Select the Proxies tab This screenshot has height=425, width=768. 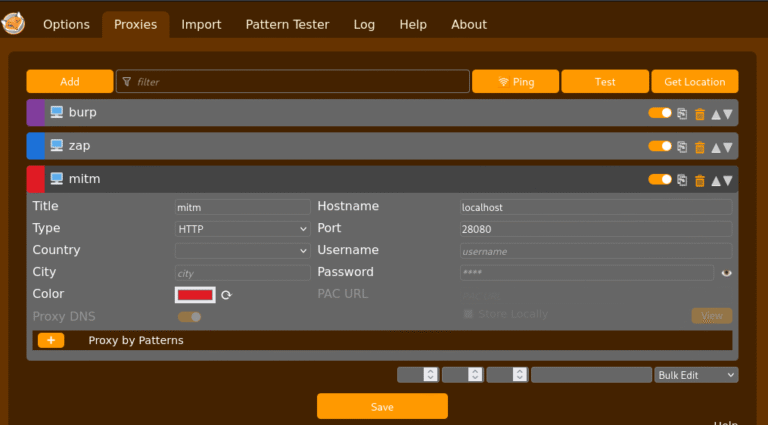(136, 24)
